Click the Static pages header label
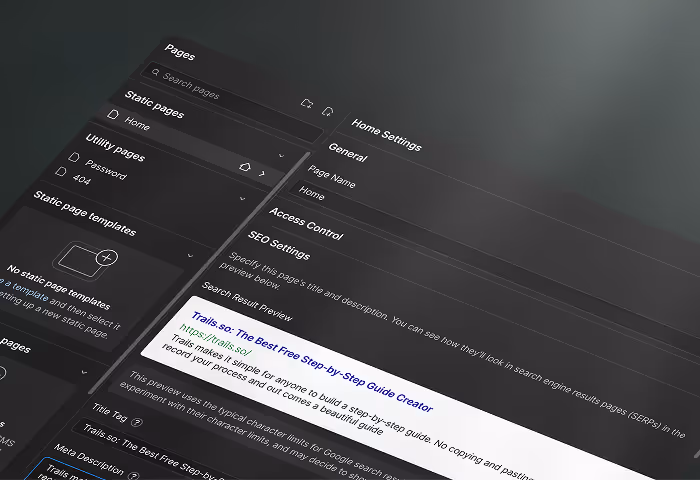This screenshot has height=480, width=700. pos(154,104)
